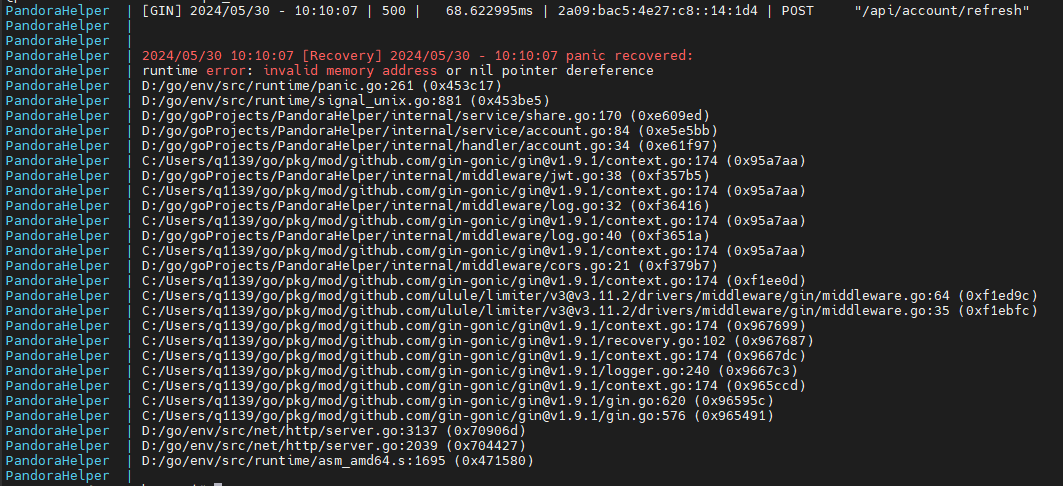
Task: Click the gin.go:620 stack line
Action: click(x=458, y=400)
